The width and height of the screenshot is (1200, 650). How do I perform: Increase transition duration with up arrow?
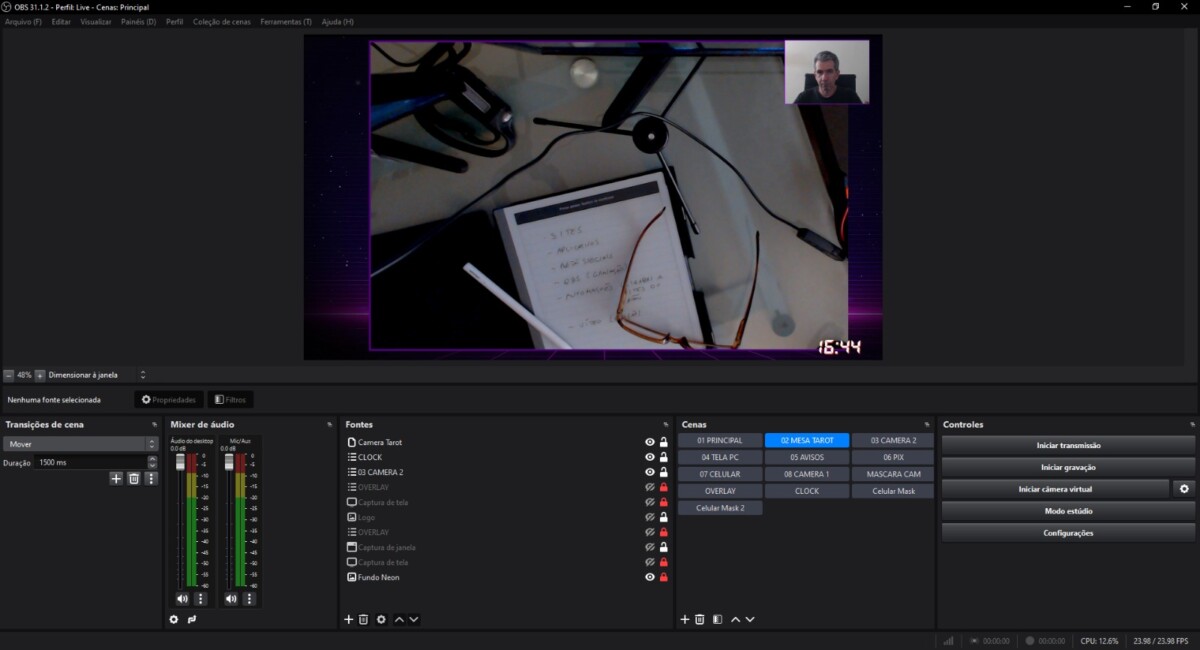tap(152, 460)
